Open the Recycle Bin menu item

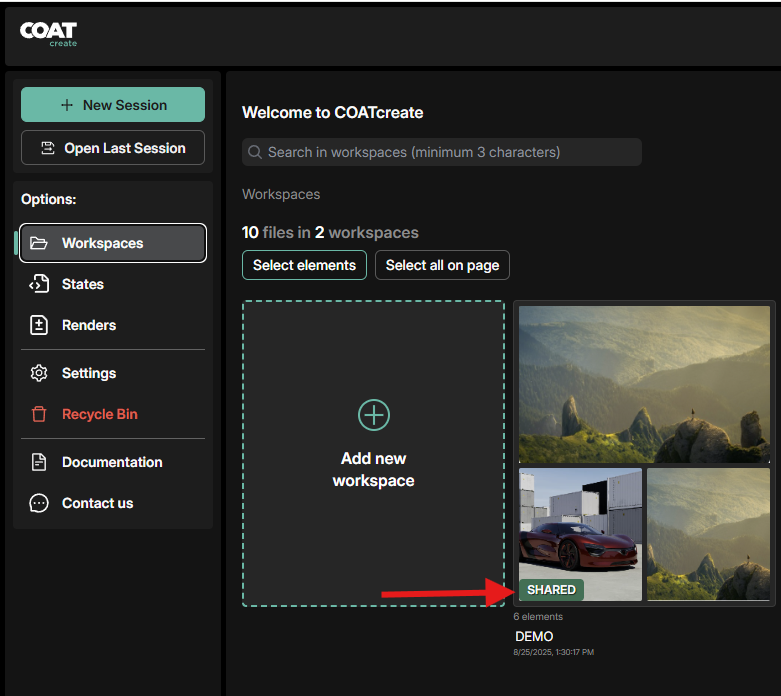click(x=99, y=414)
